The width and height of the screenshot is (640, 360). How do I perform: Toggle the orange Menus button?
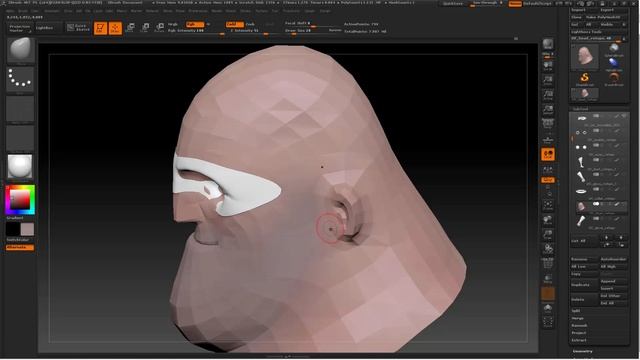point(515,4)
